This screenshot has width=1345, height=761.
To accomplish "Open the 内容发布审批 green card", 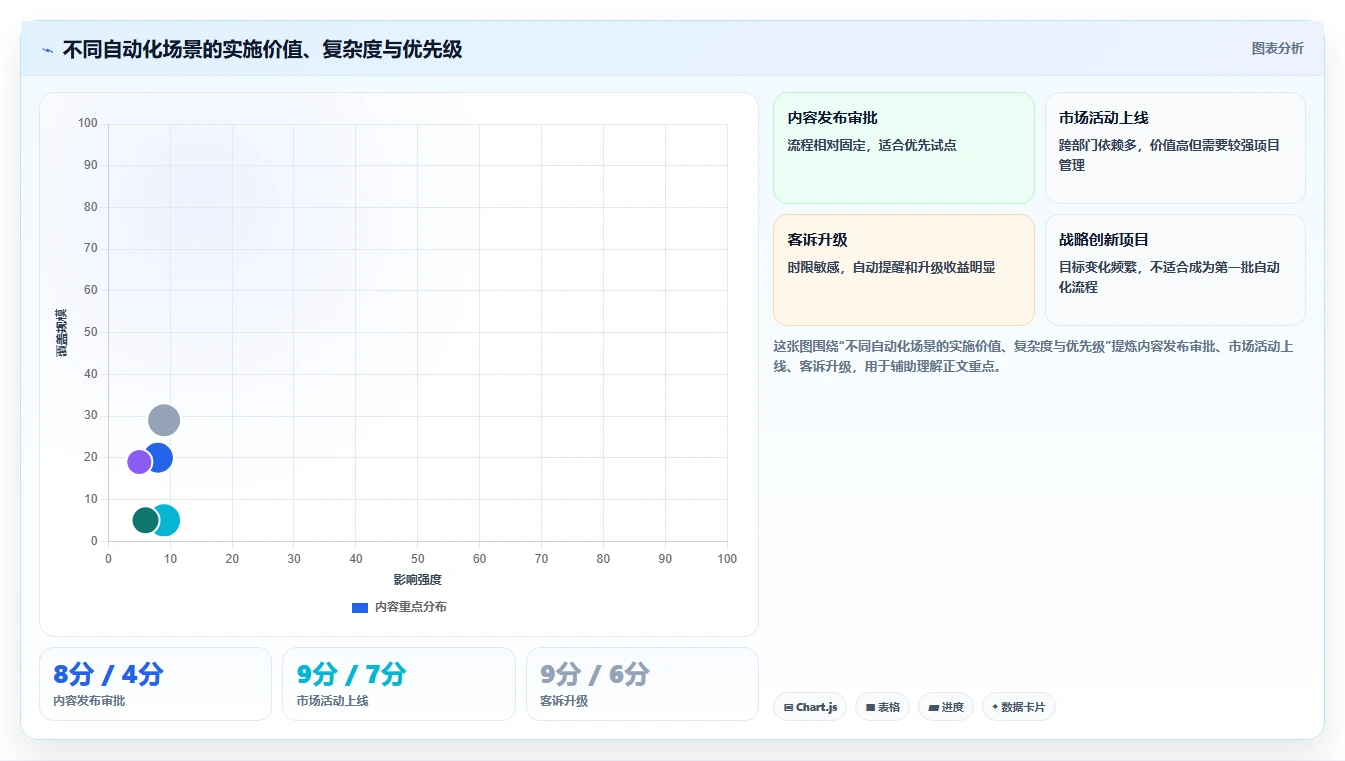I will 904,148.
